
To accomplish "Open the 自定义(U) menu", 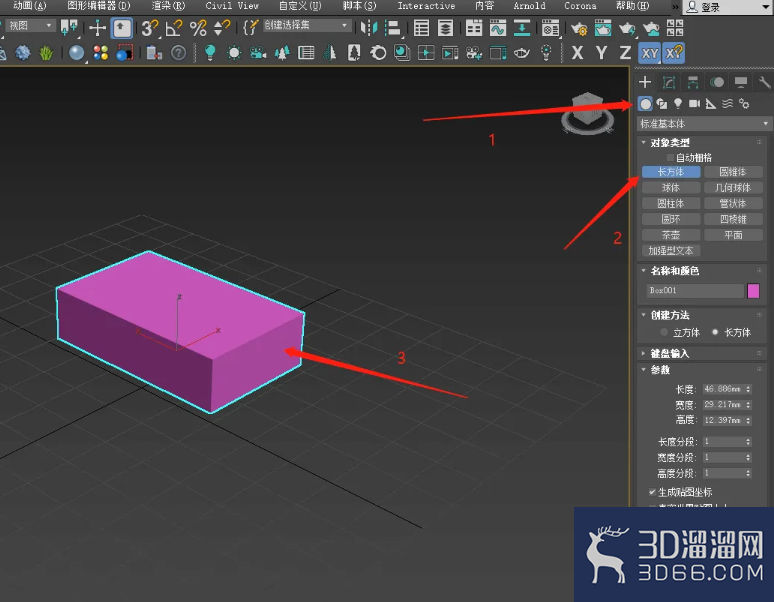I will (300, 6).
